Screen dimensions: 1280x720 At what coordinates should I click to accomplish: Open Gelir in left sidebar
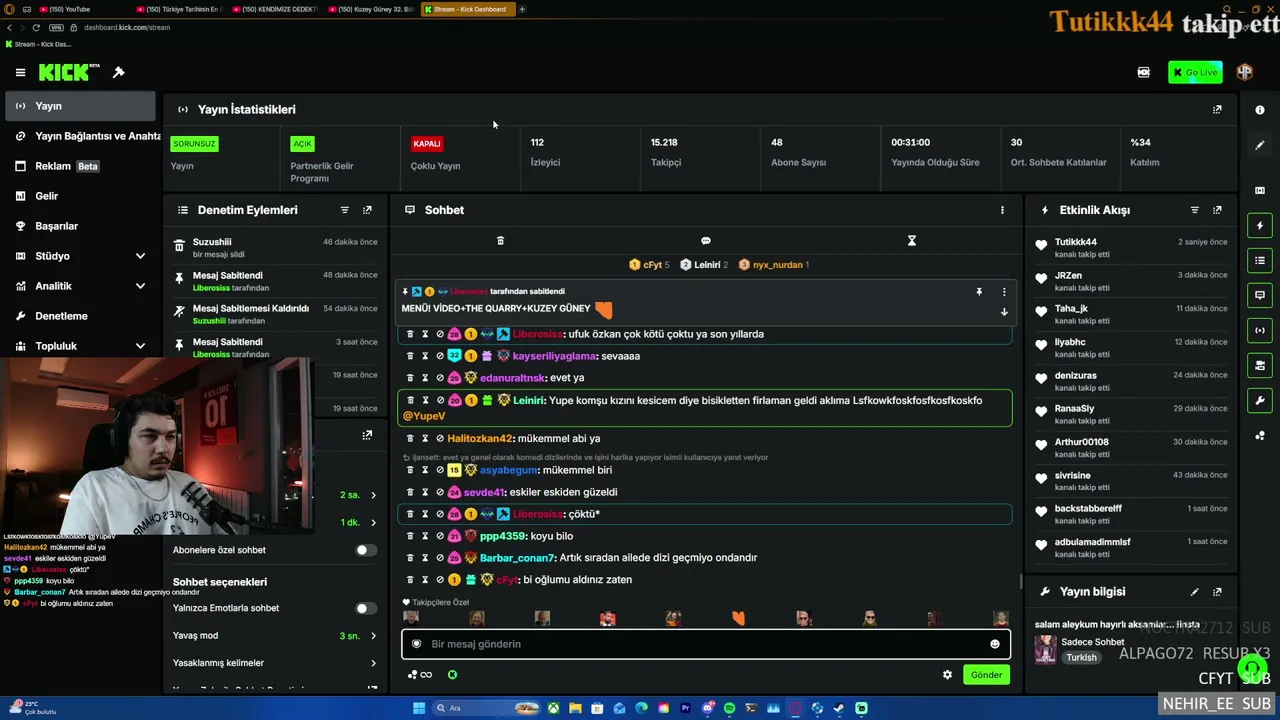pos(79,196)
